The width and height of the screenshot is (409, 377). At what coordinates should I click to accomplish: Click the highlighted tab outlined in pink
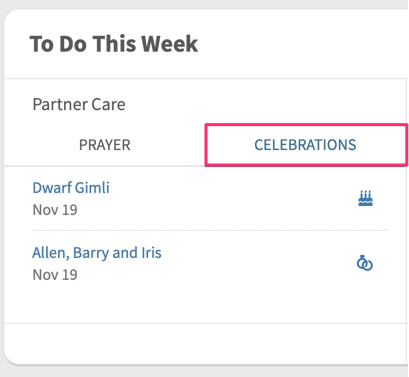tap(305, 145)
